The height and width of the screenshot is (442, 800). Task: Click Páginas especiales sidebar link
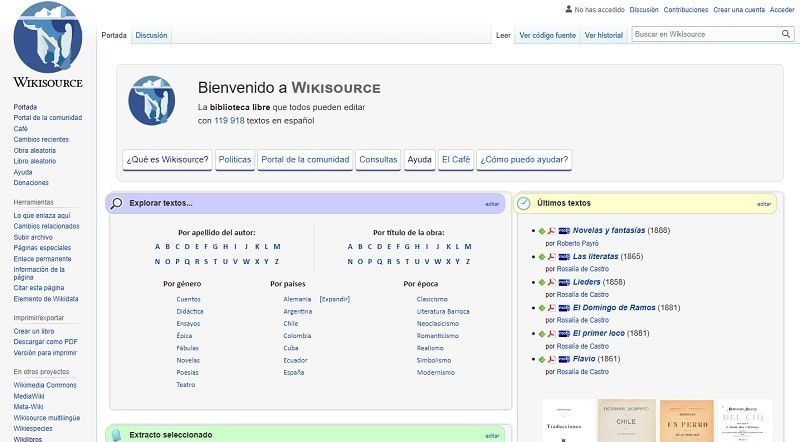tap(42, 248)
